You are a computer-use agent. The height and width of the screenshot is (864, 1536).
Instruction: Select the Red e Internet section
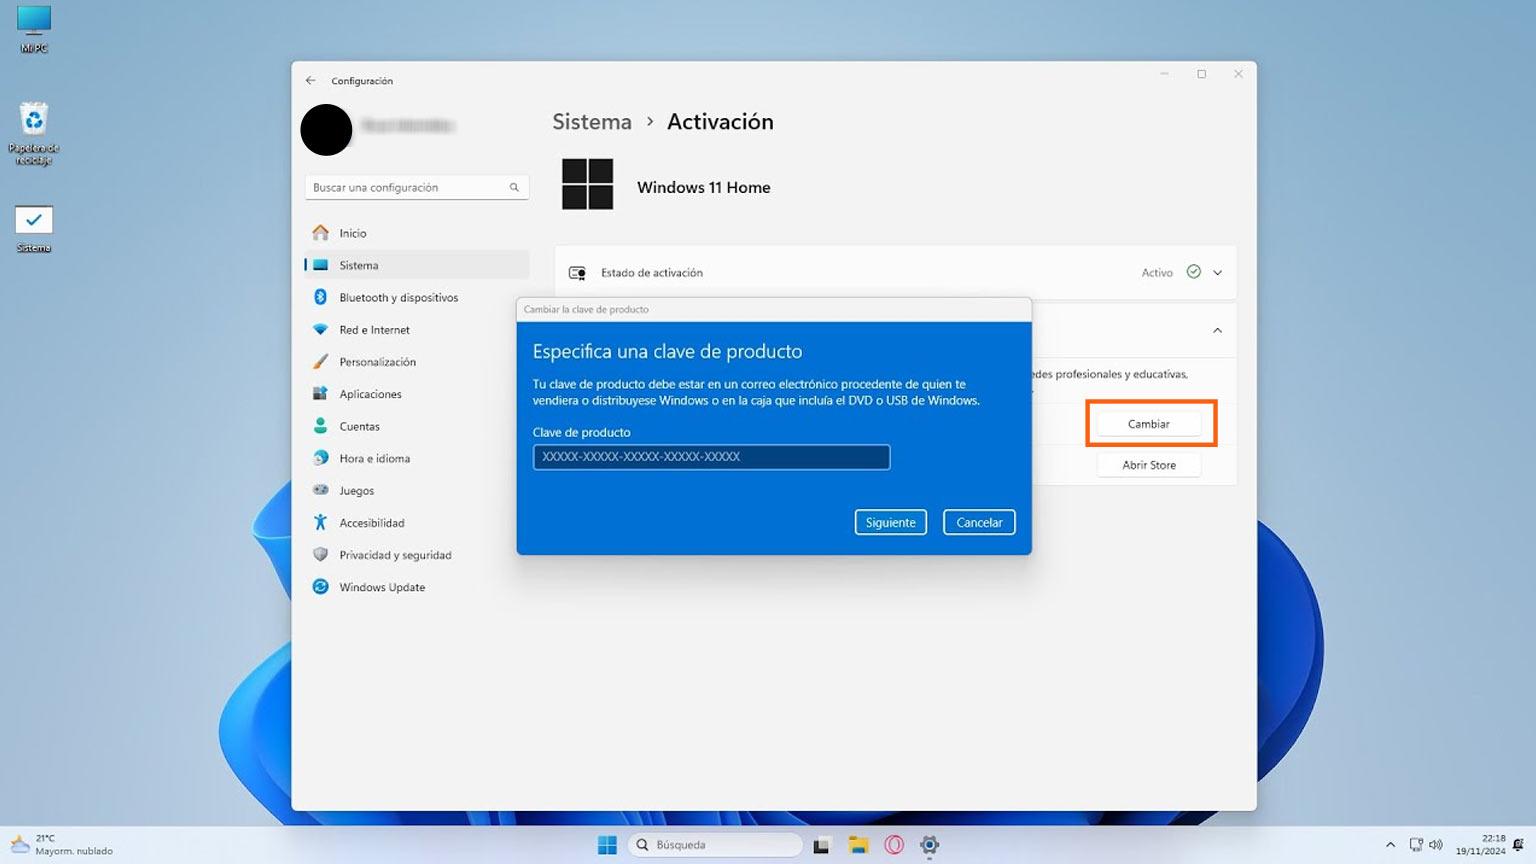pos(375,329)
